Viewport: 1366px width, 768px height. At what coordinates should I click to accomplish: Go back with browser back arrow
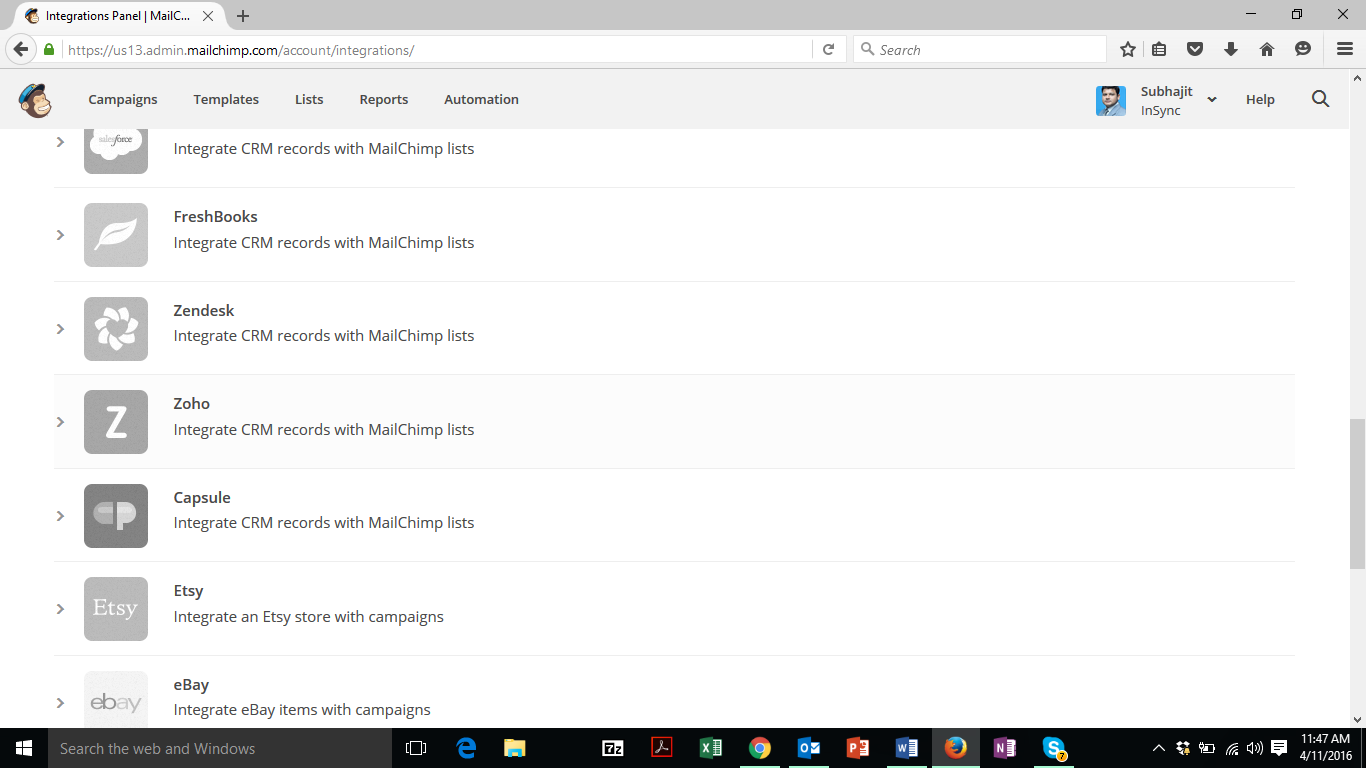pyautogui.click(x=21, y=49)
